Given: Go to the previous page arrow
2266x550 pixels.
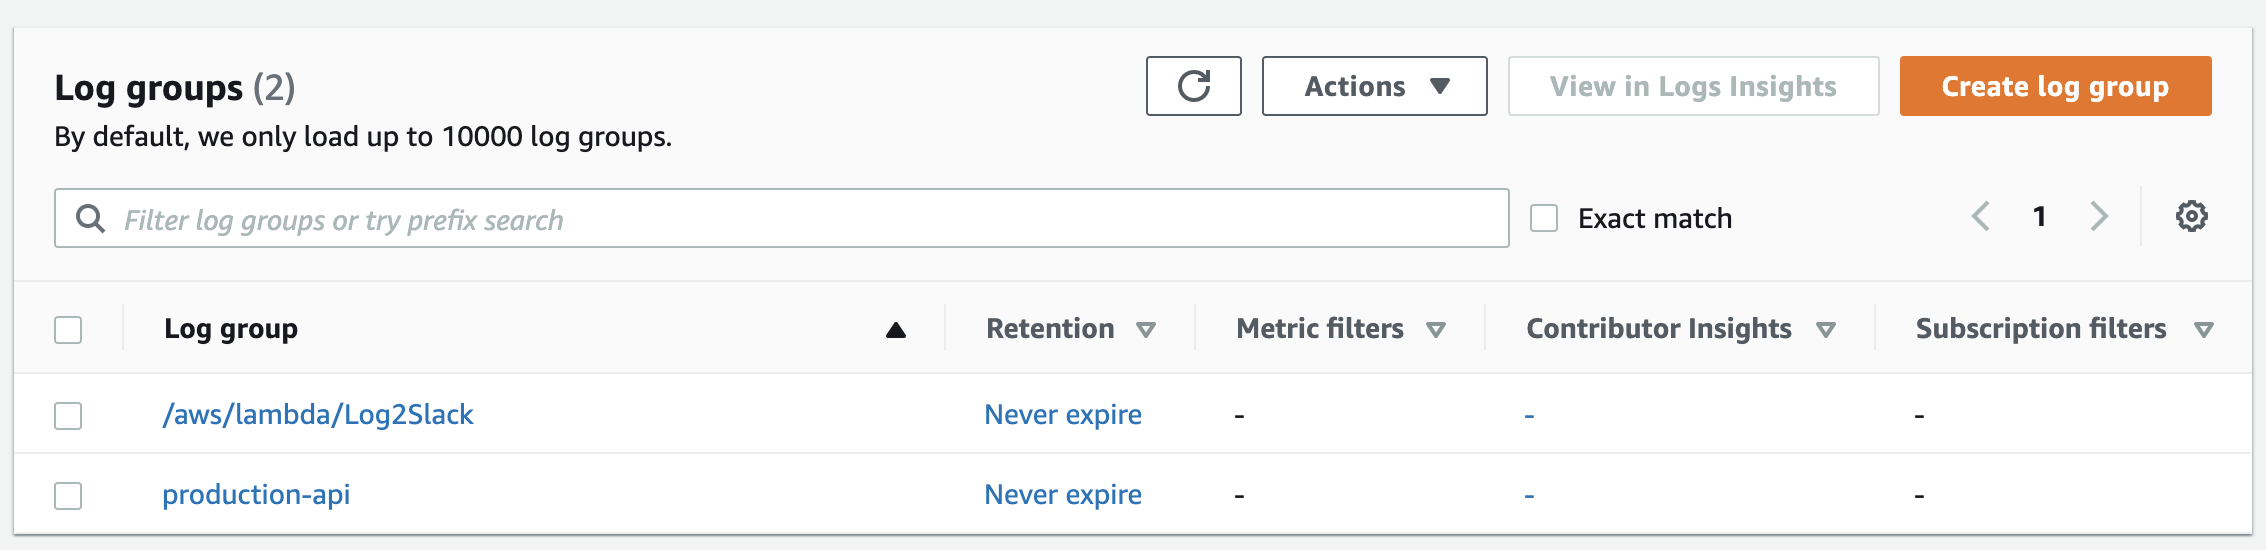Looking at the screenshot, I should tap(1980, 216).
